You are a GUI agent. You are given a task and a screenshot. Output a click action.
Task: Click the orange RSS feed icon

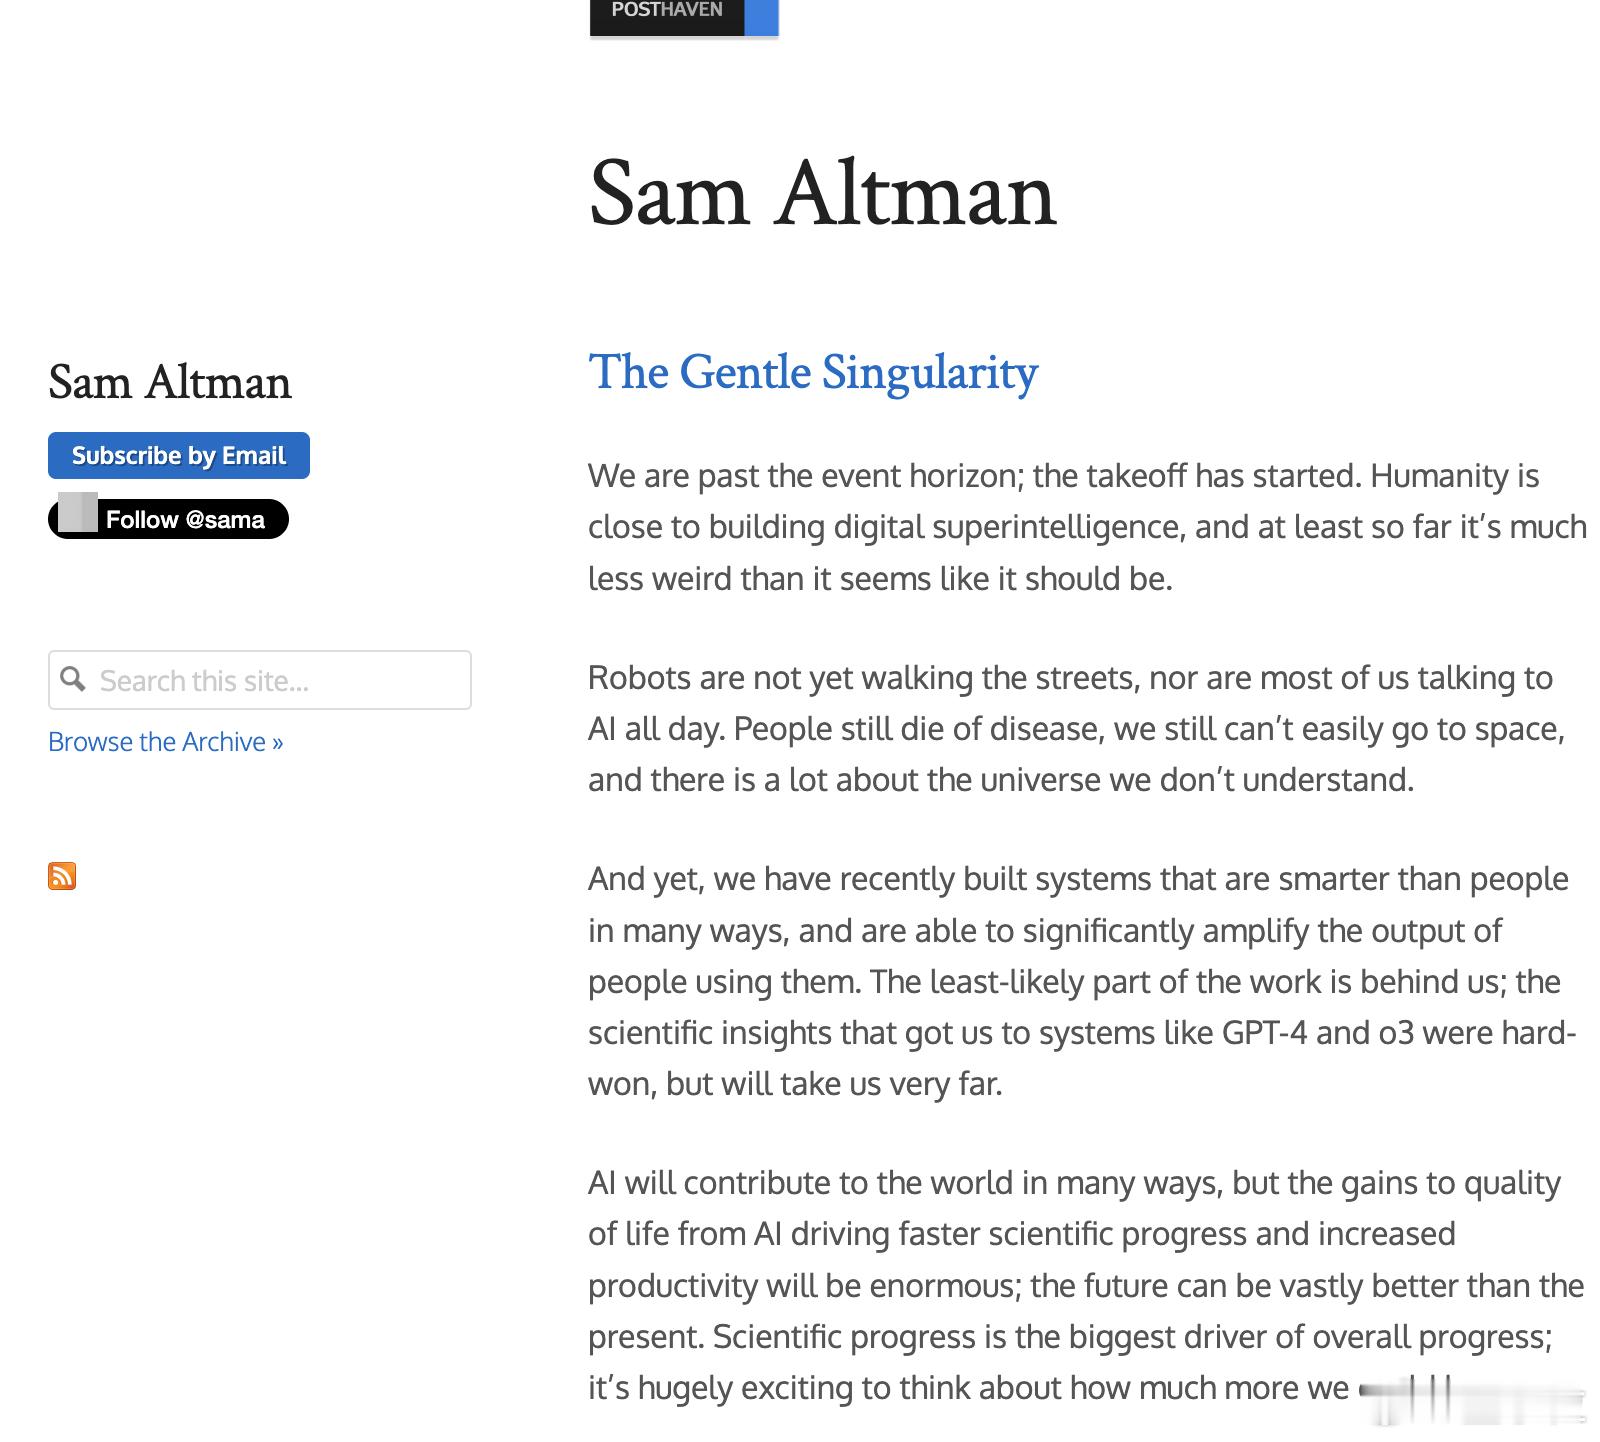pyautogui.click(x=62, y=876)
